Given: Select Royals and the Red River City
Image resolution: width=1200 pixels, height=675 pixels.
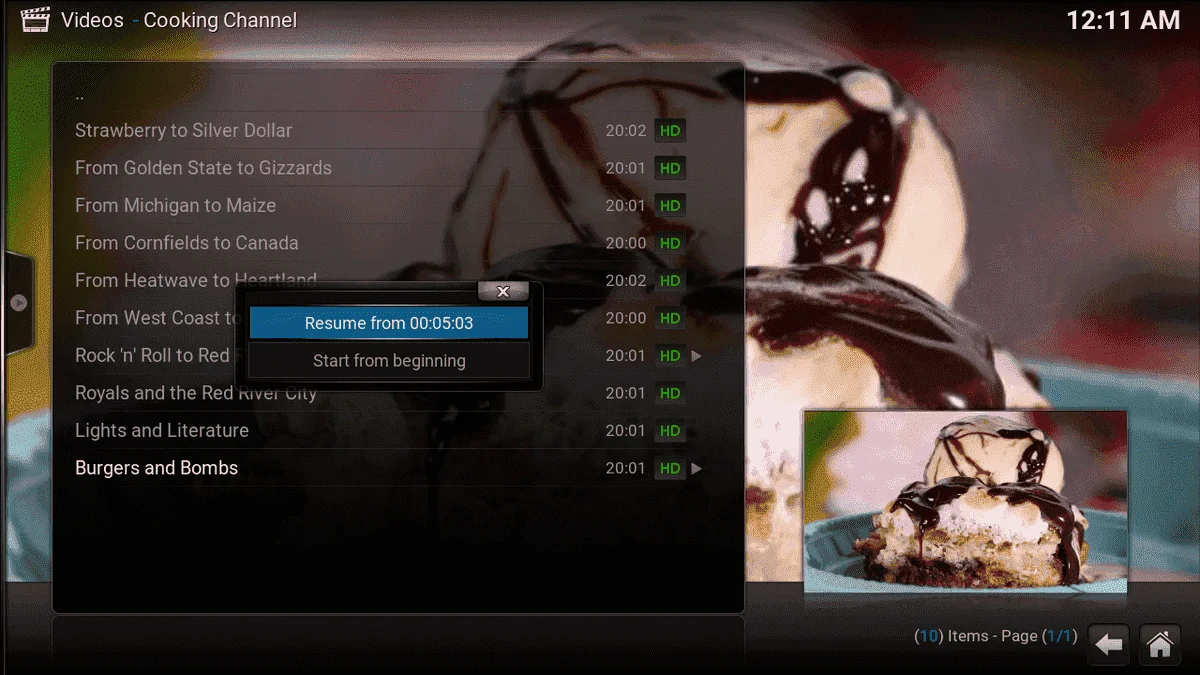Looking at the screenshot, I should tap(398, 393).
